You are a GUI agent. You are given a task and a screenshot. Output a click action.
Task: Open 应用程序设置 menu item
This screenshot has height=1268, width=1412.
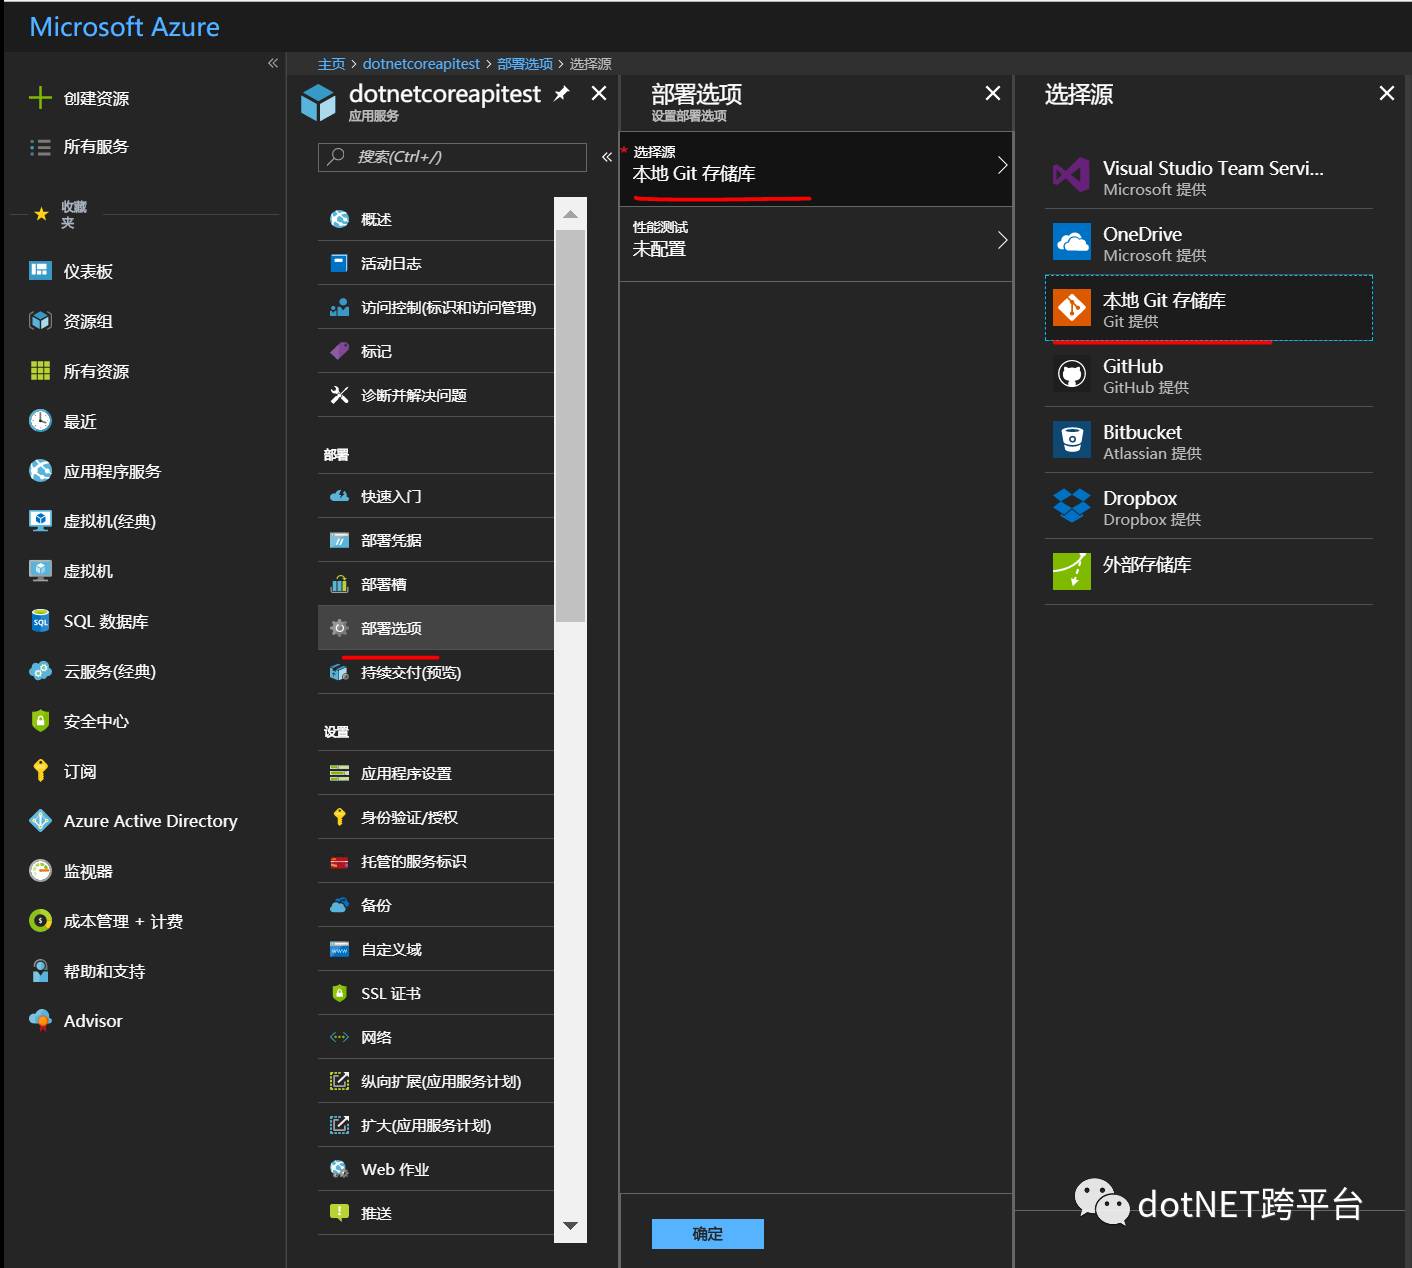tap(436, 773)
